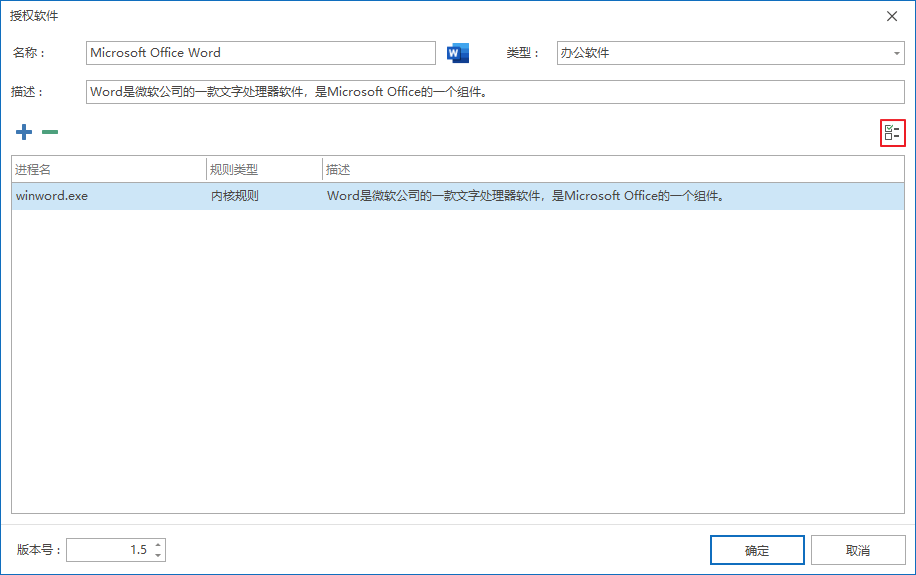Click the 进程名 column header
The width and height of the screenshot is (916, 575).
pos(109,169)
